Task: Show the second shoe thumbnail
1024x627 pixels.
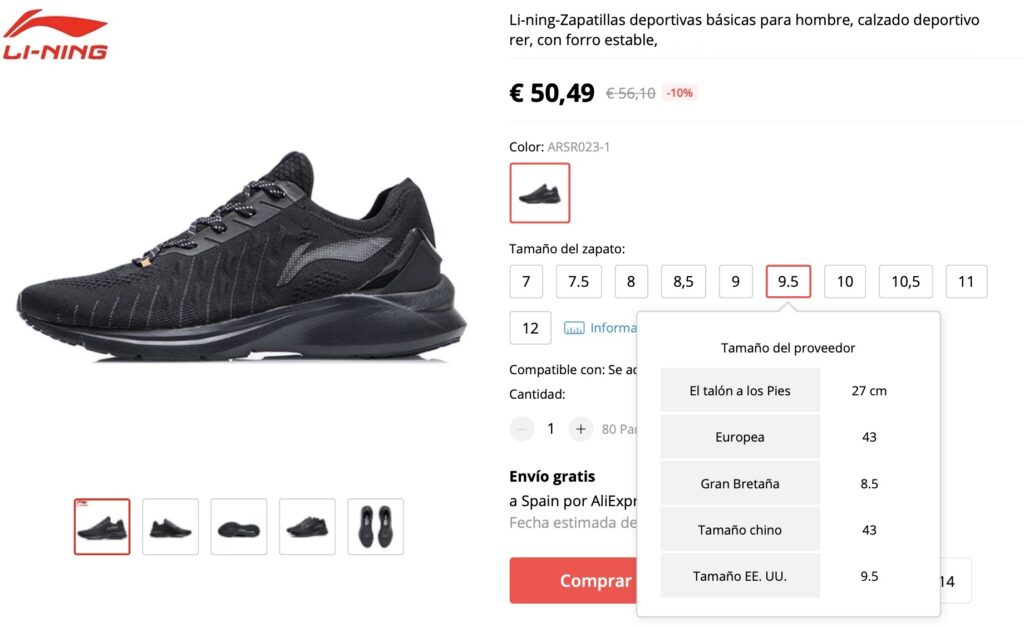Action: click(x=170, y=526)
